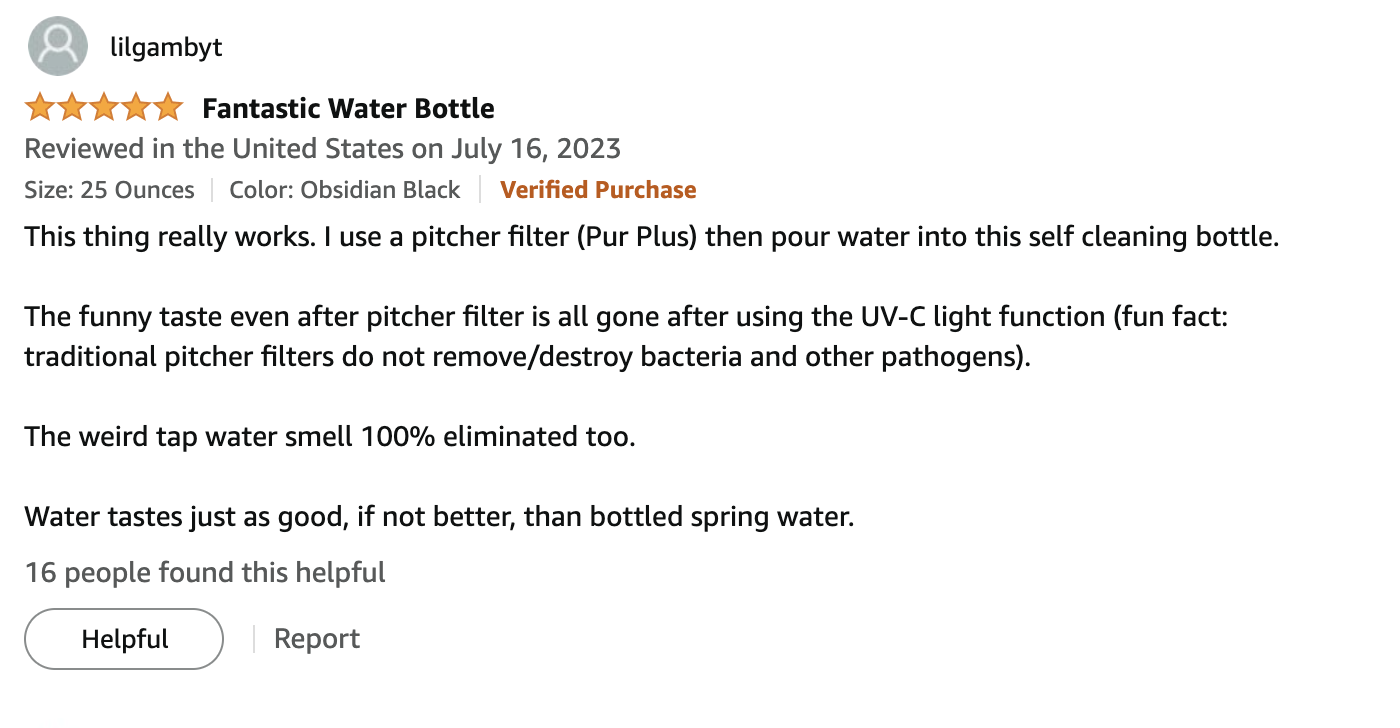Click the Color: Obsidian Black text

[x=345, y=190]
